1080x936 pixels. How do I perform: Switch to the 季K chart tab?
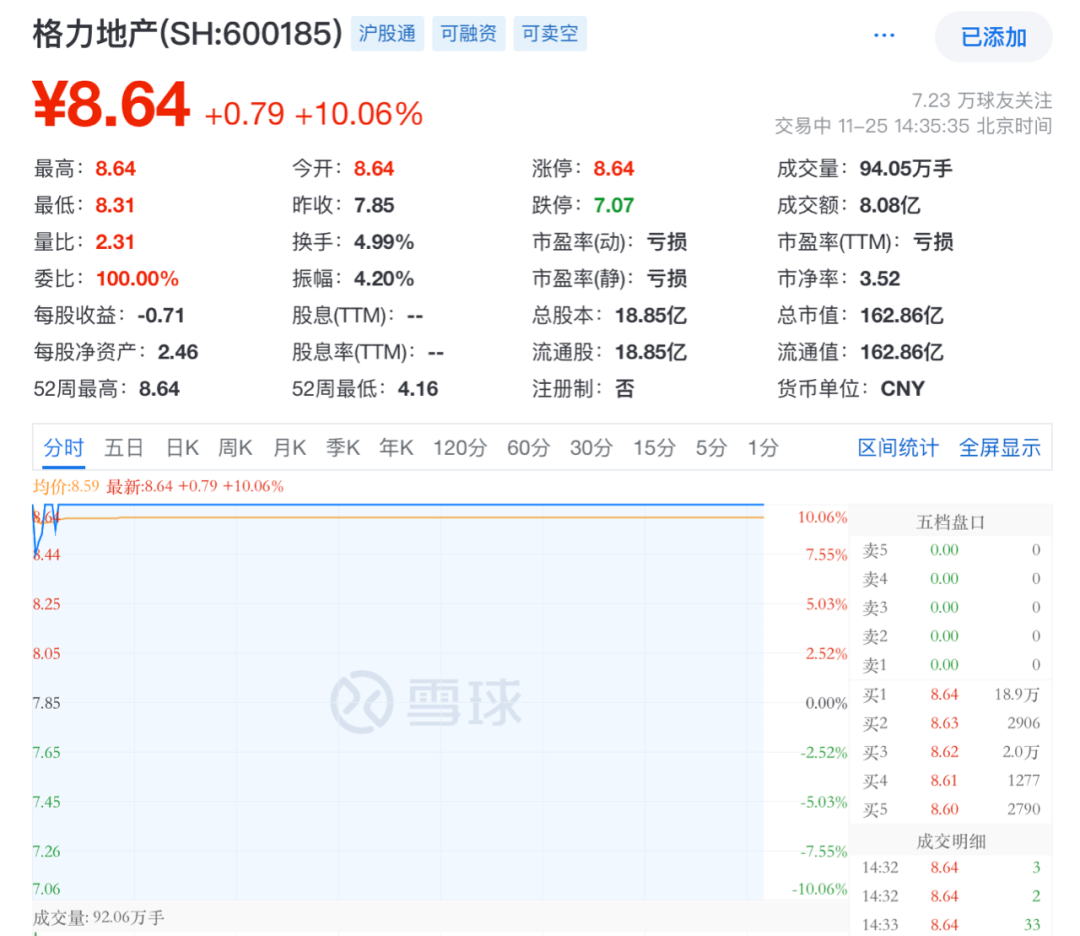tap(343, 448)
